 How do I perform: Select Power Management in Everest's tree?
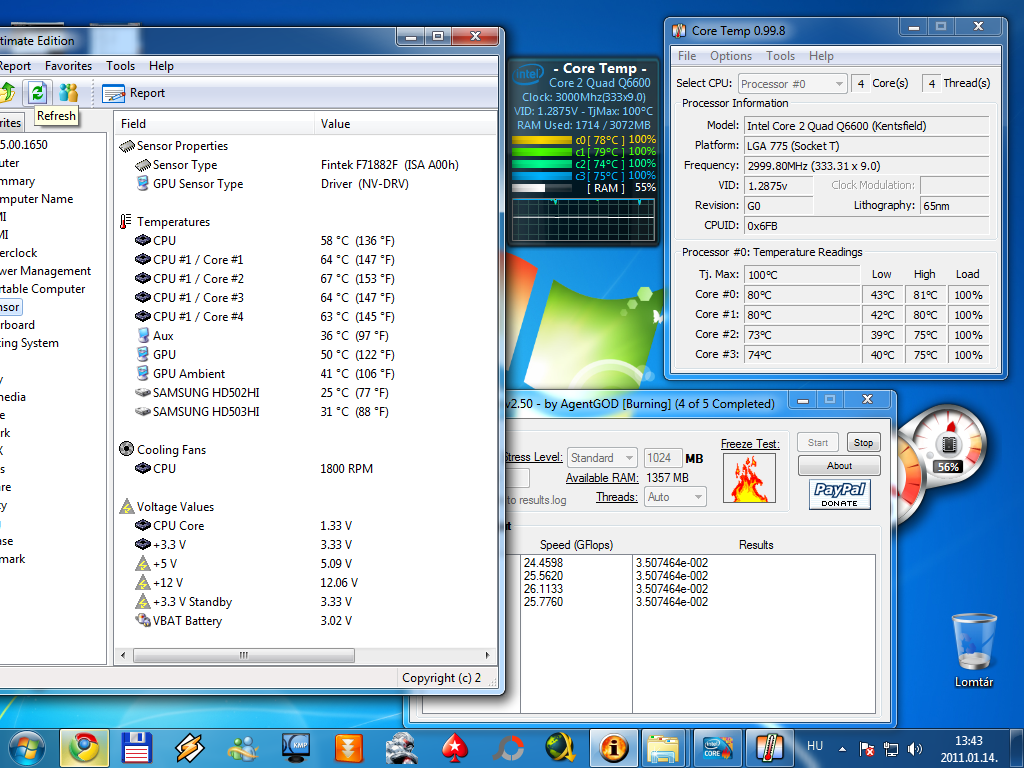point(45,271)
